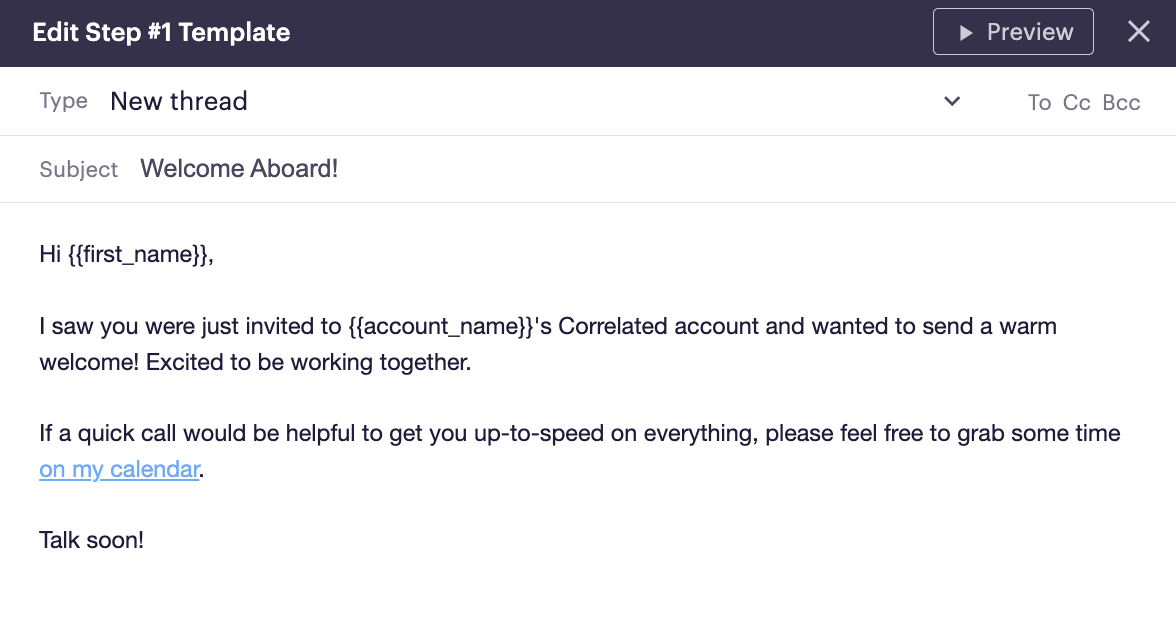
Task: Click the "Type" field label
Action: point(63,101)
